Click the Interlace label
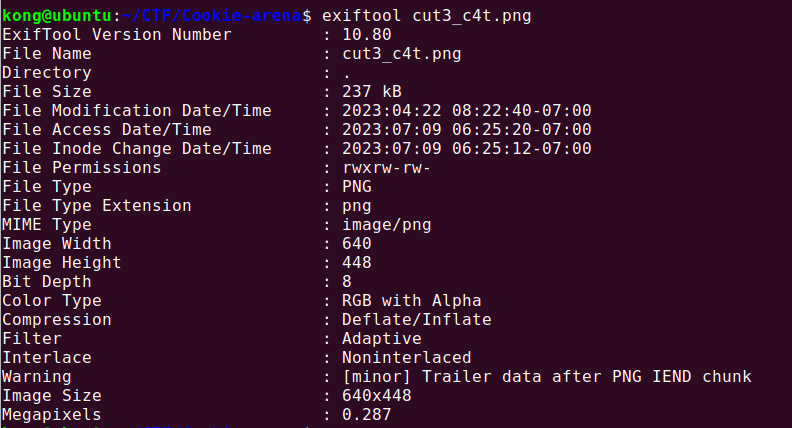The width and height of the screenshot is (792, 428). pyautogui.click(x=47, y=358)
